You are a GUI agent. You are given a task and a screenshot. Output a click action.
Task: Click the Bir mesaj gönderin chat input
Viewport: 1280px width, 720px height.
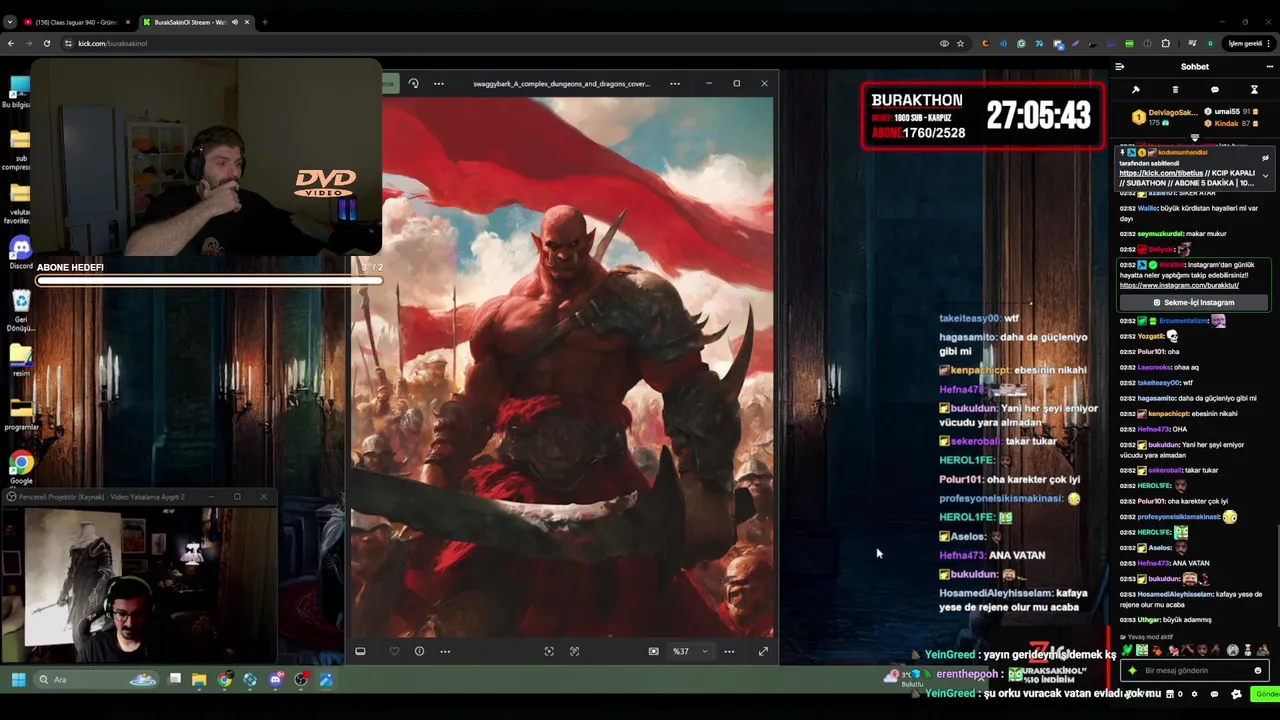pos(1195,670)
